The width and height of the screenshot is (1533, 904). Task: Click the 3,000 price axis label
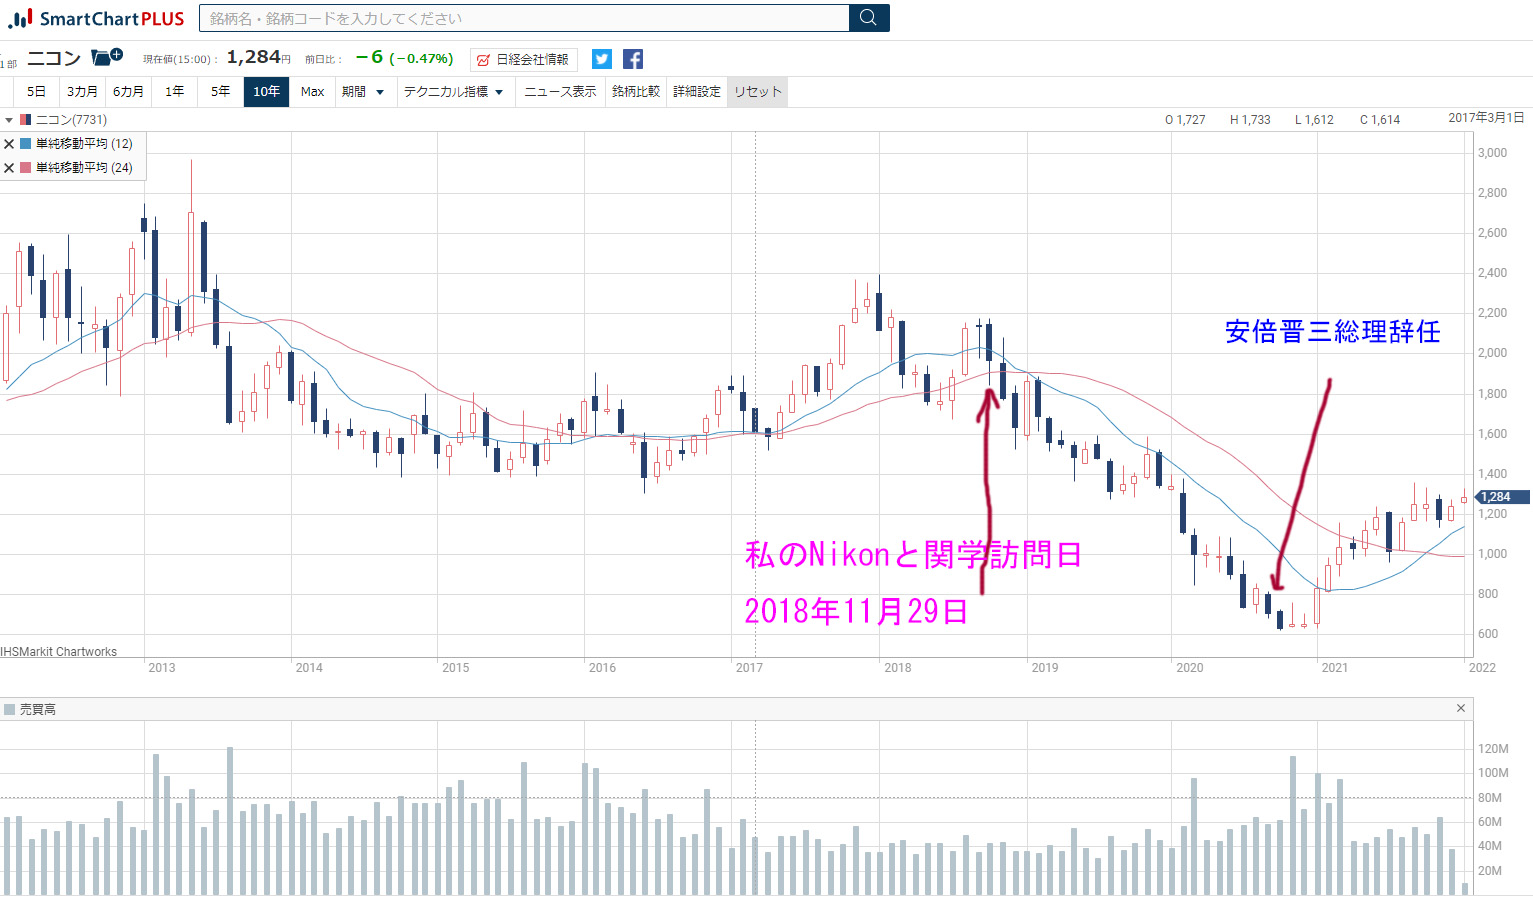pyautogui.click(x=1492, y=153)
